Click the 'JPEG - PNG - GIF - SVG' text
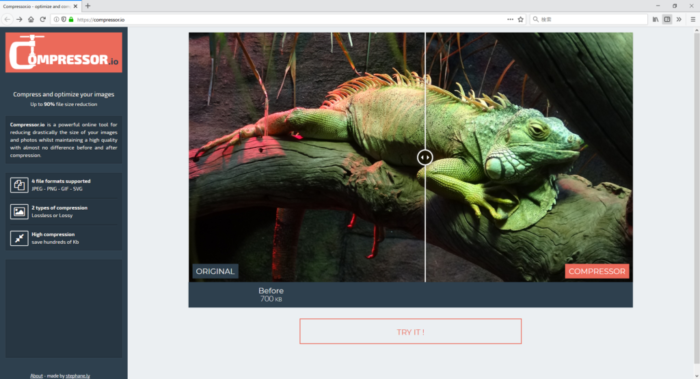Screen dimensions: 700x379 point(57,189)
